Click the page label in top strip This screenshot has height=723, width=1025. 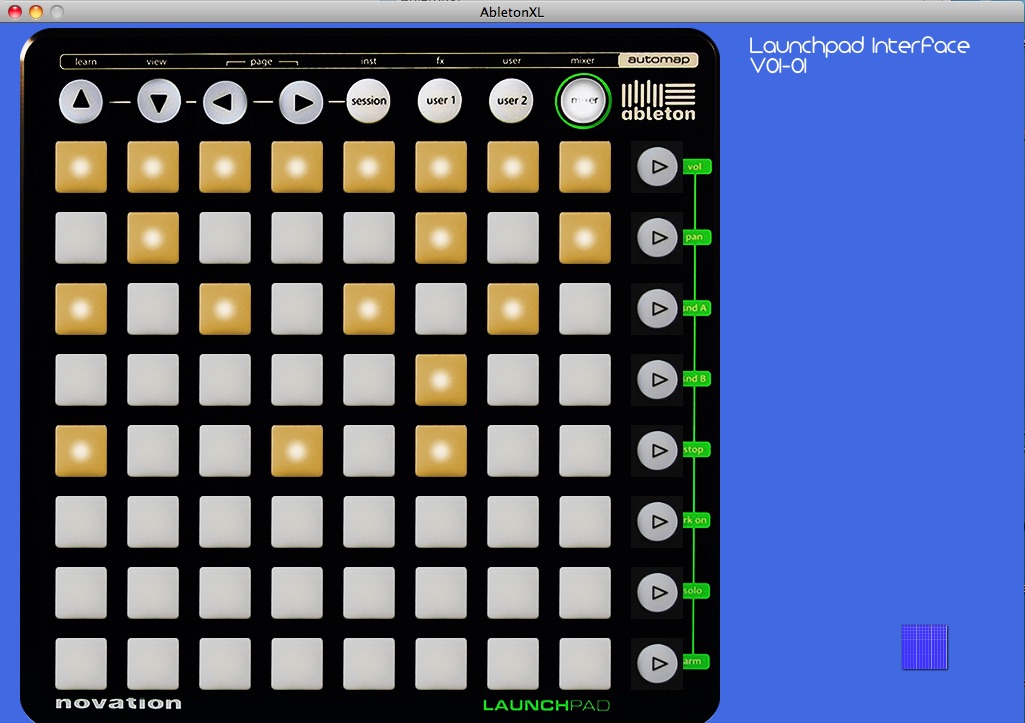(261, 61)
